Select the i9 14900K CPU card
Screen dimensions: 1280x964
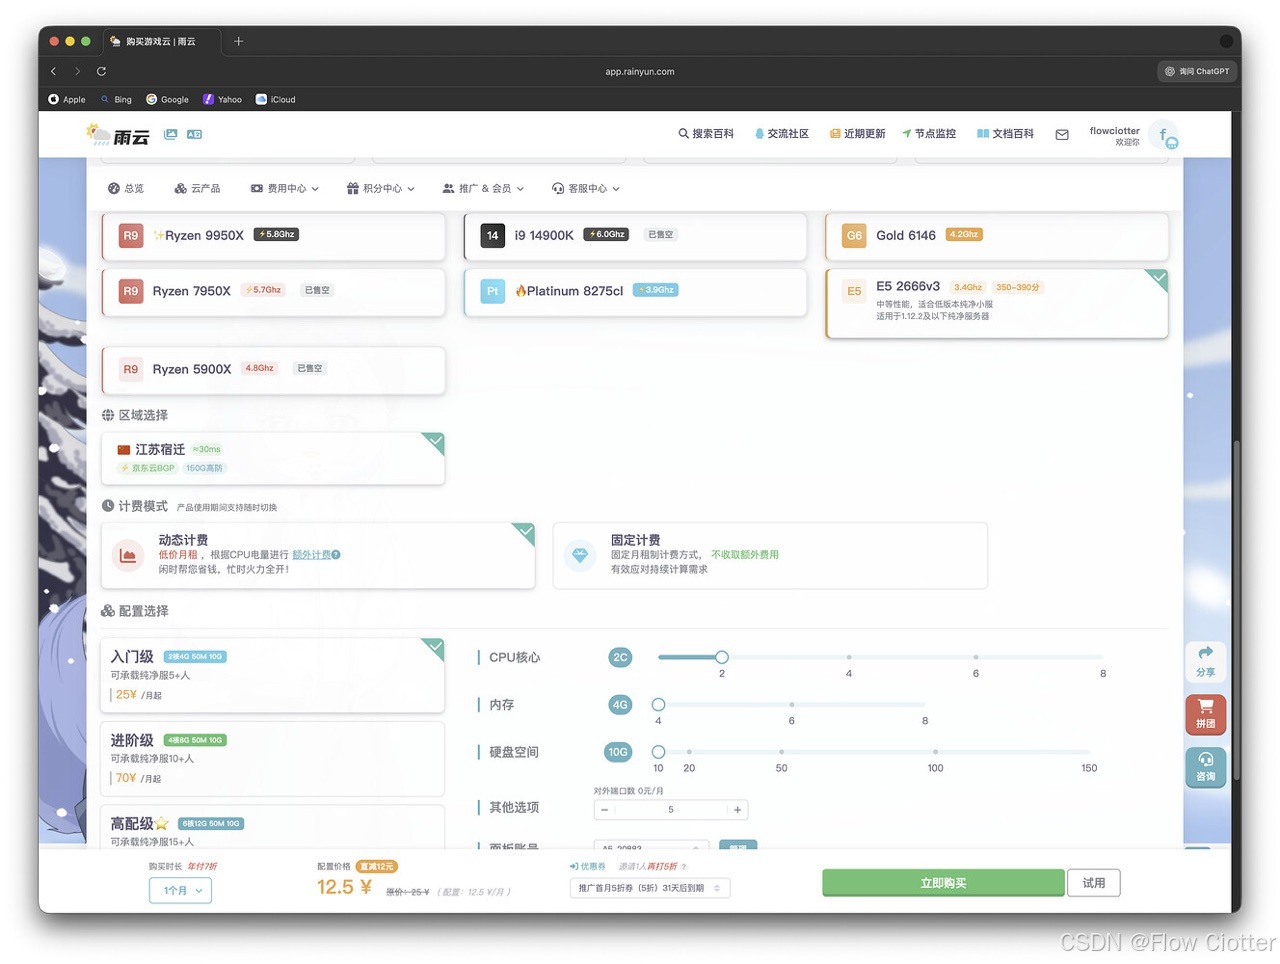pyautogui.click(x=635, y=236)
